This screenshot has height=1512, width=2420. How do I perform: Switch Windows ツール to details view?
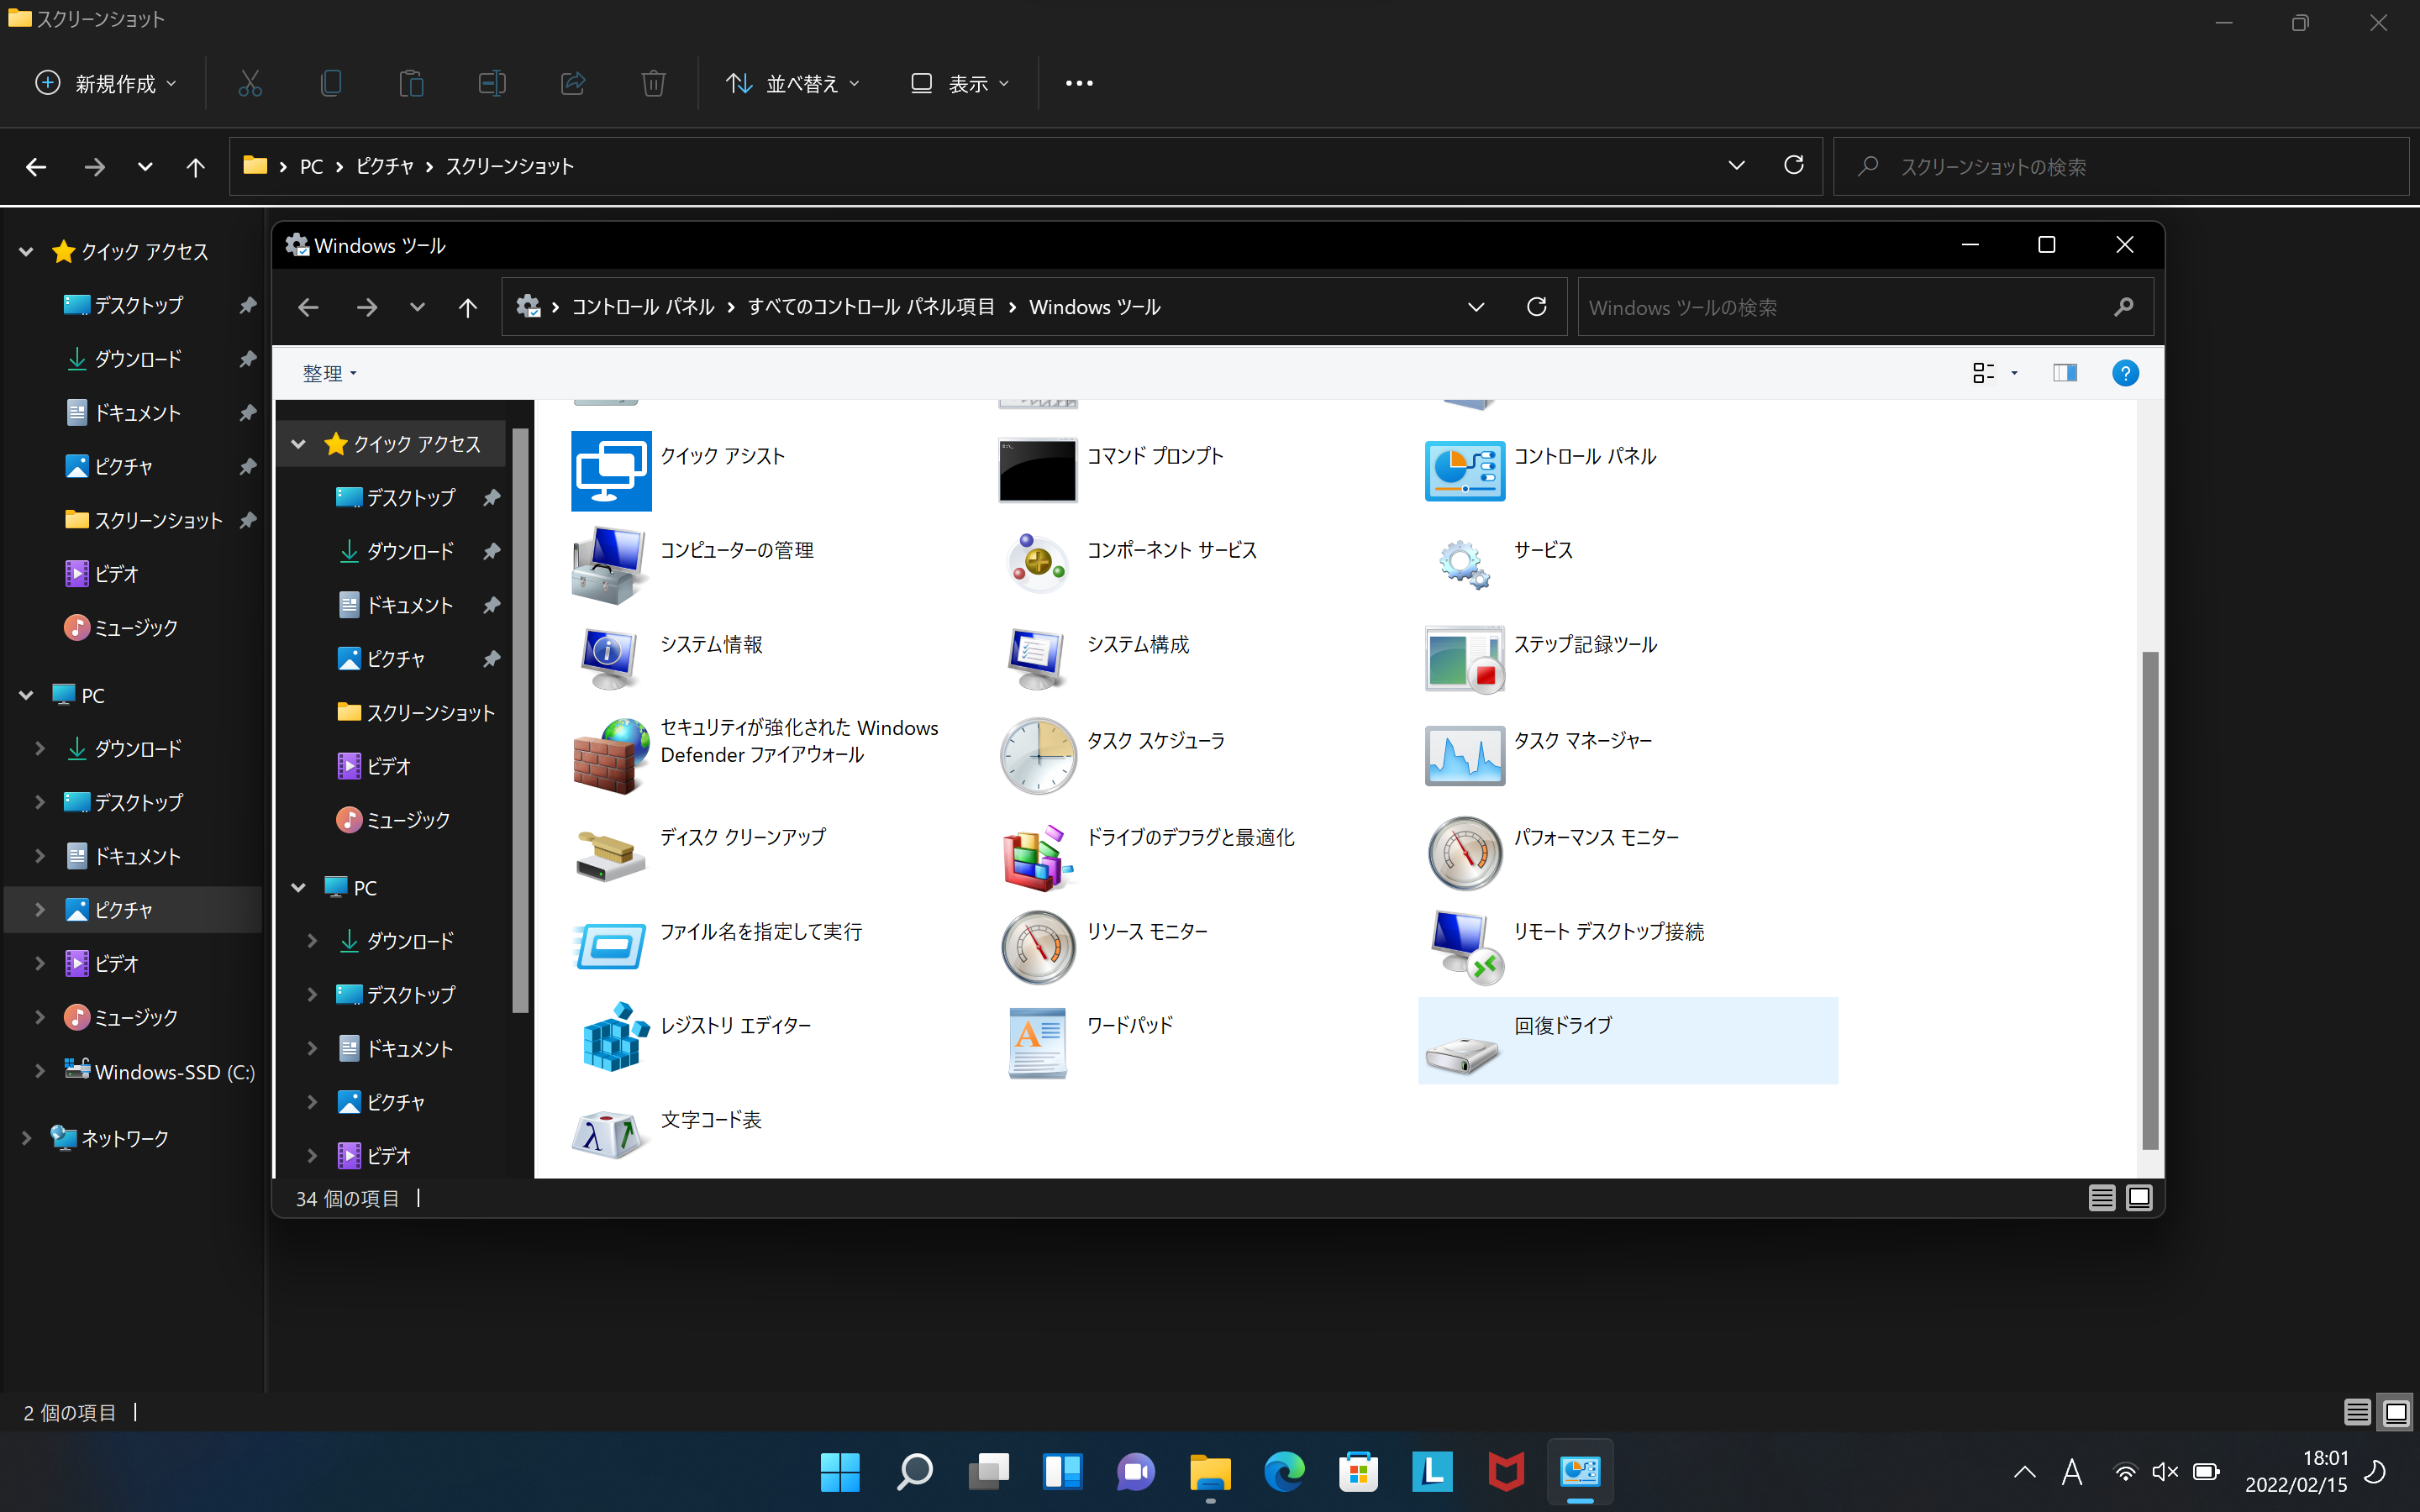(2102, 1198)
